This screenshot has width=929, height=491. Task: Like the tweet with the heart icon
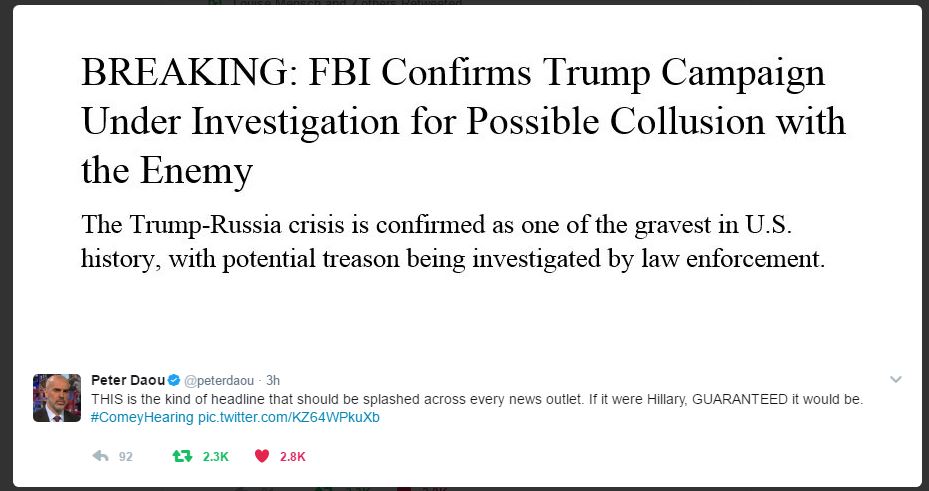[x=262, y=456]
